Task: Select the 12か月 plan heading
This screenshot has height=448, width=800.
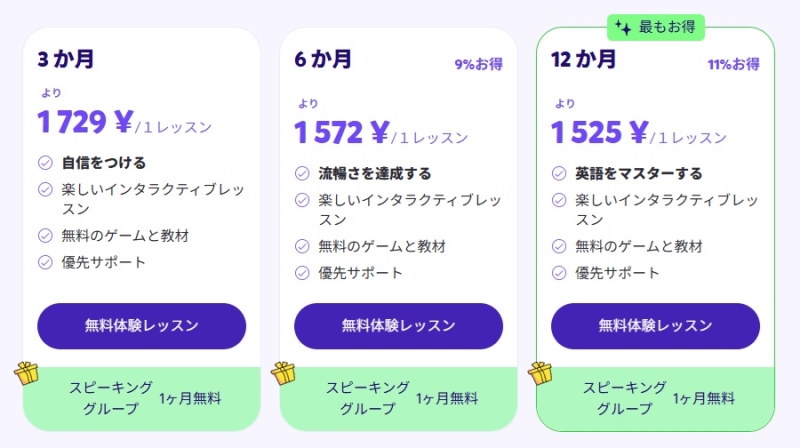Action: pos(584,59)
